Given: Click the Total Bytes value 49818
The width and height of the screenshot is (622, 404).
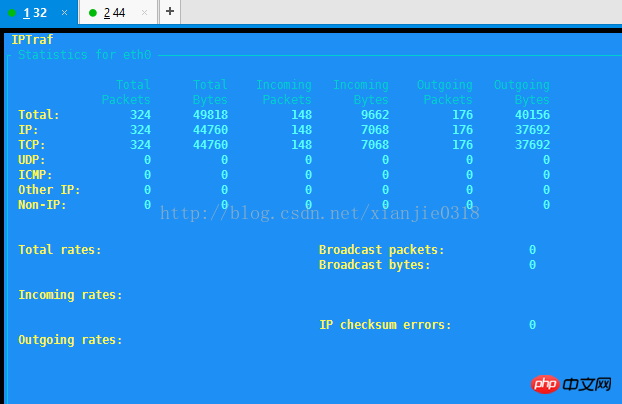Looking at the screenshot, I should pyautogui.click(x=209, y=115).
